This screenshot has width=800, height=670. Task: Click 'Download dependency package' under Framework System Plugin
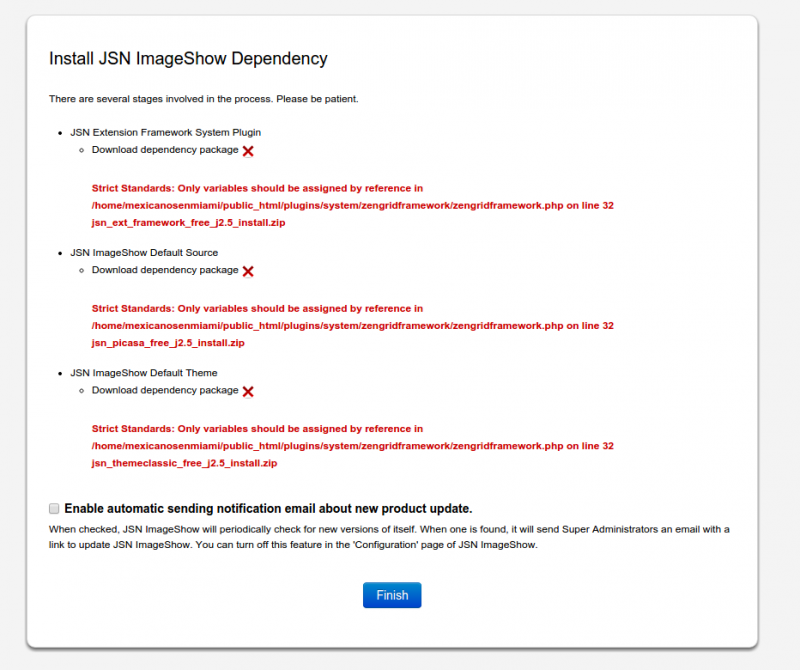tap(165, 150)
